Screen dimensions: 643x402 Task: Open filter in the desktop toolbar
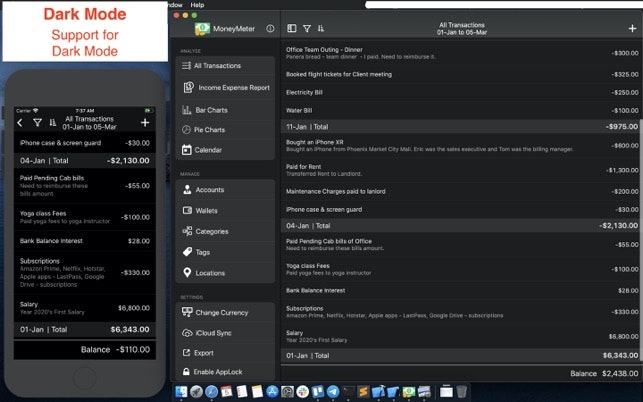point(307,28)
